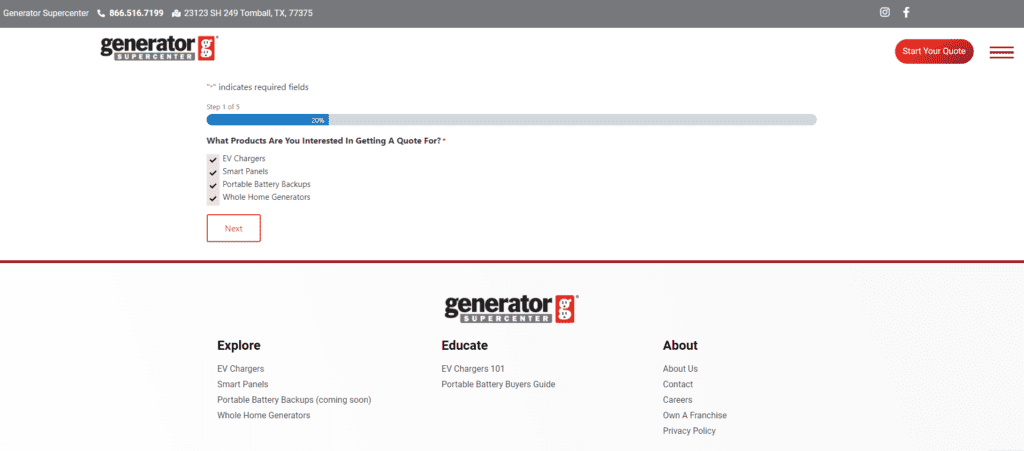Open the Facebook icon in top bar
This screenshot has width=1024, height=451.
coord(907,13)
